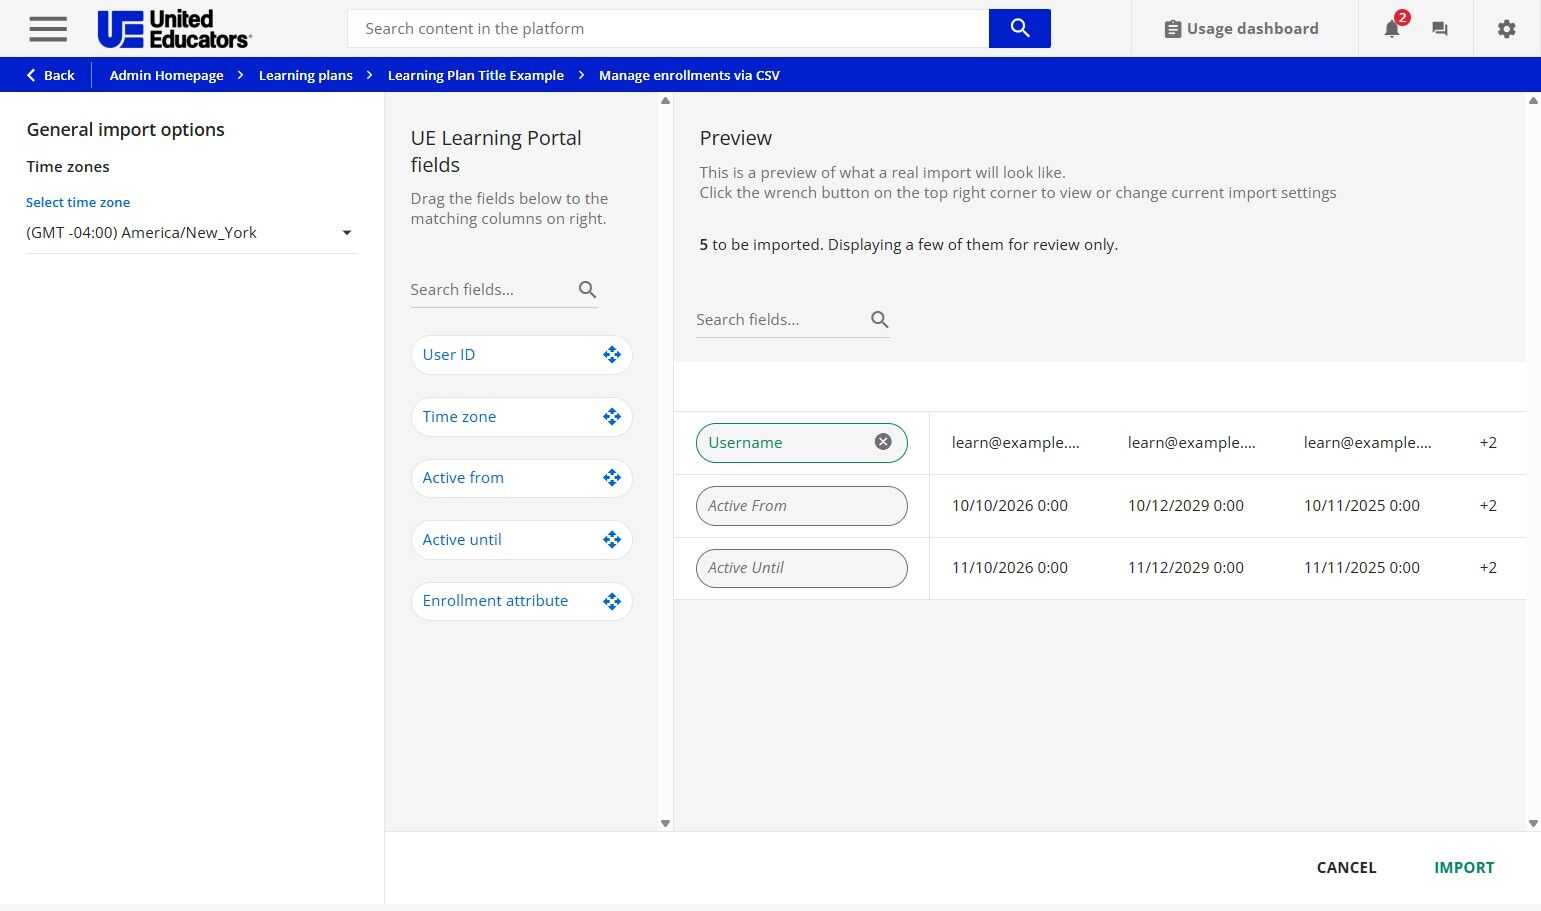The image size is (1541, 911).
Task: Click search icon in Preview panel
Action: coord(879,320)
